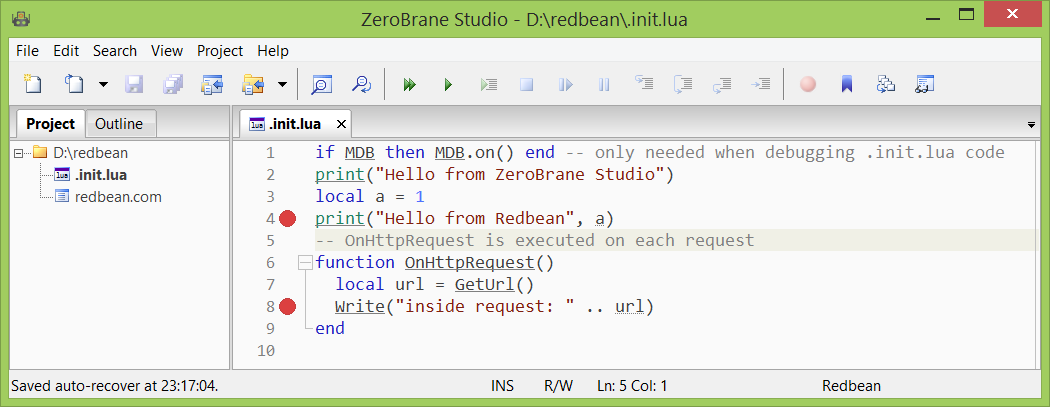Open the Help menu
This screenshot has height=407, width=1050.
click(x=273, y=51)
